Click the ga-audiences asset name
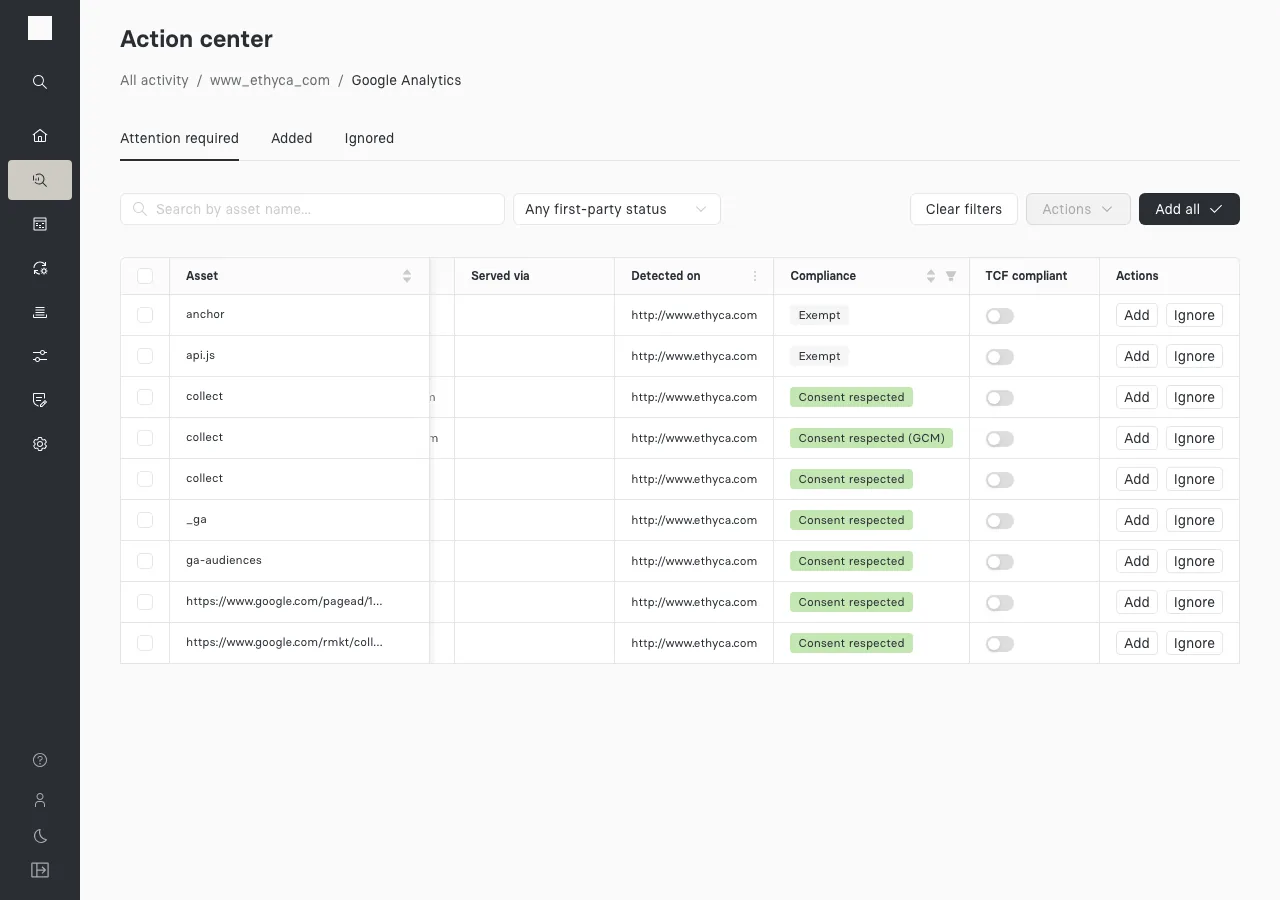 pos(224,560)
